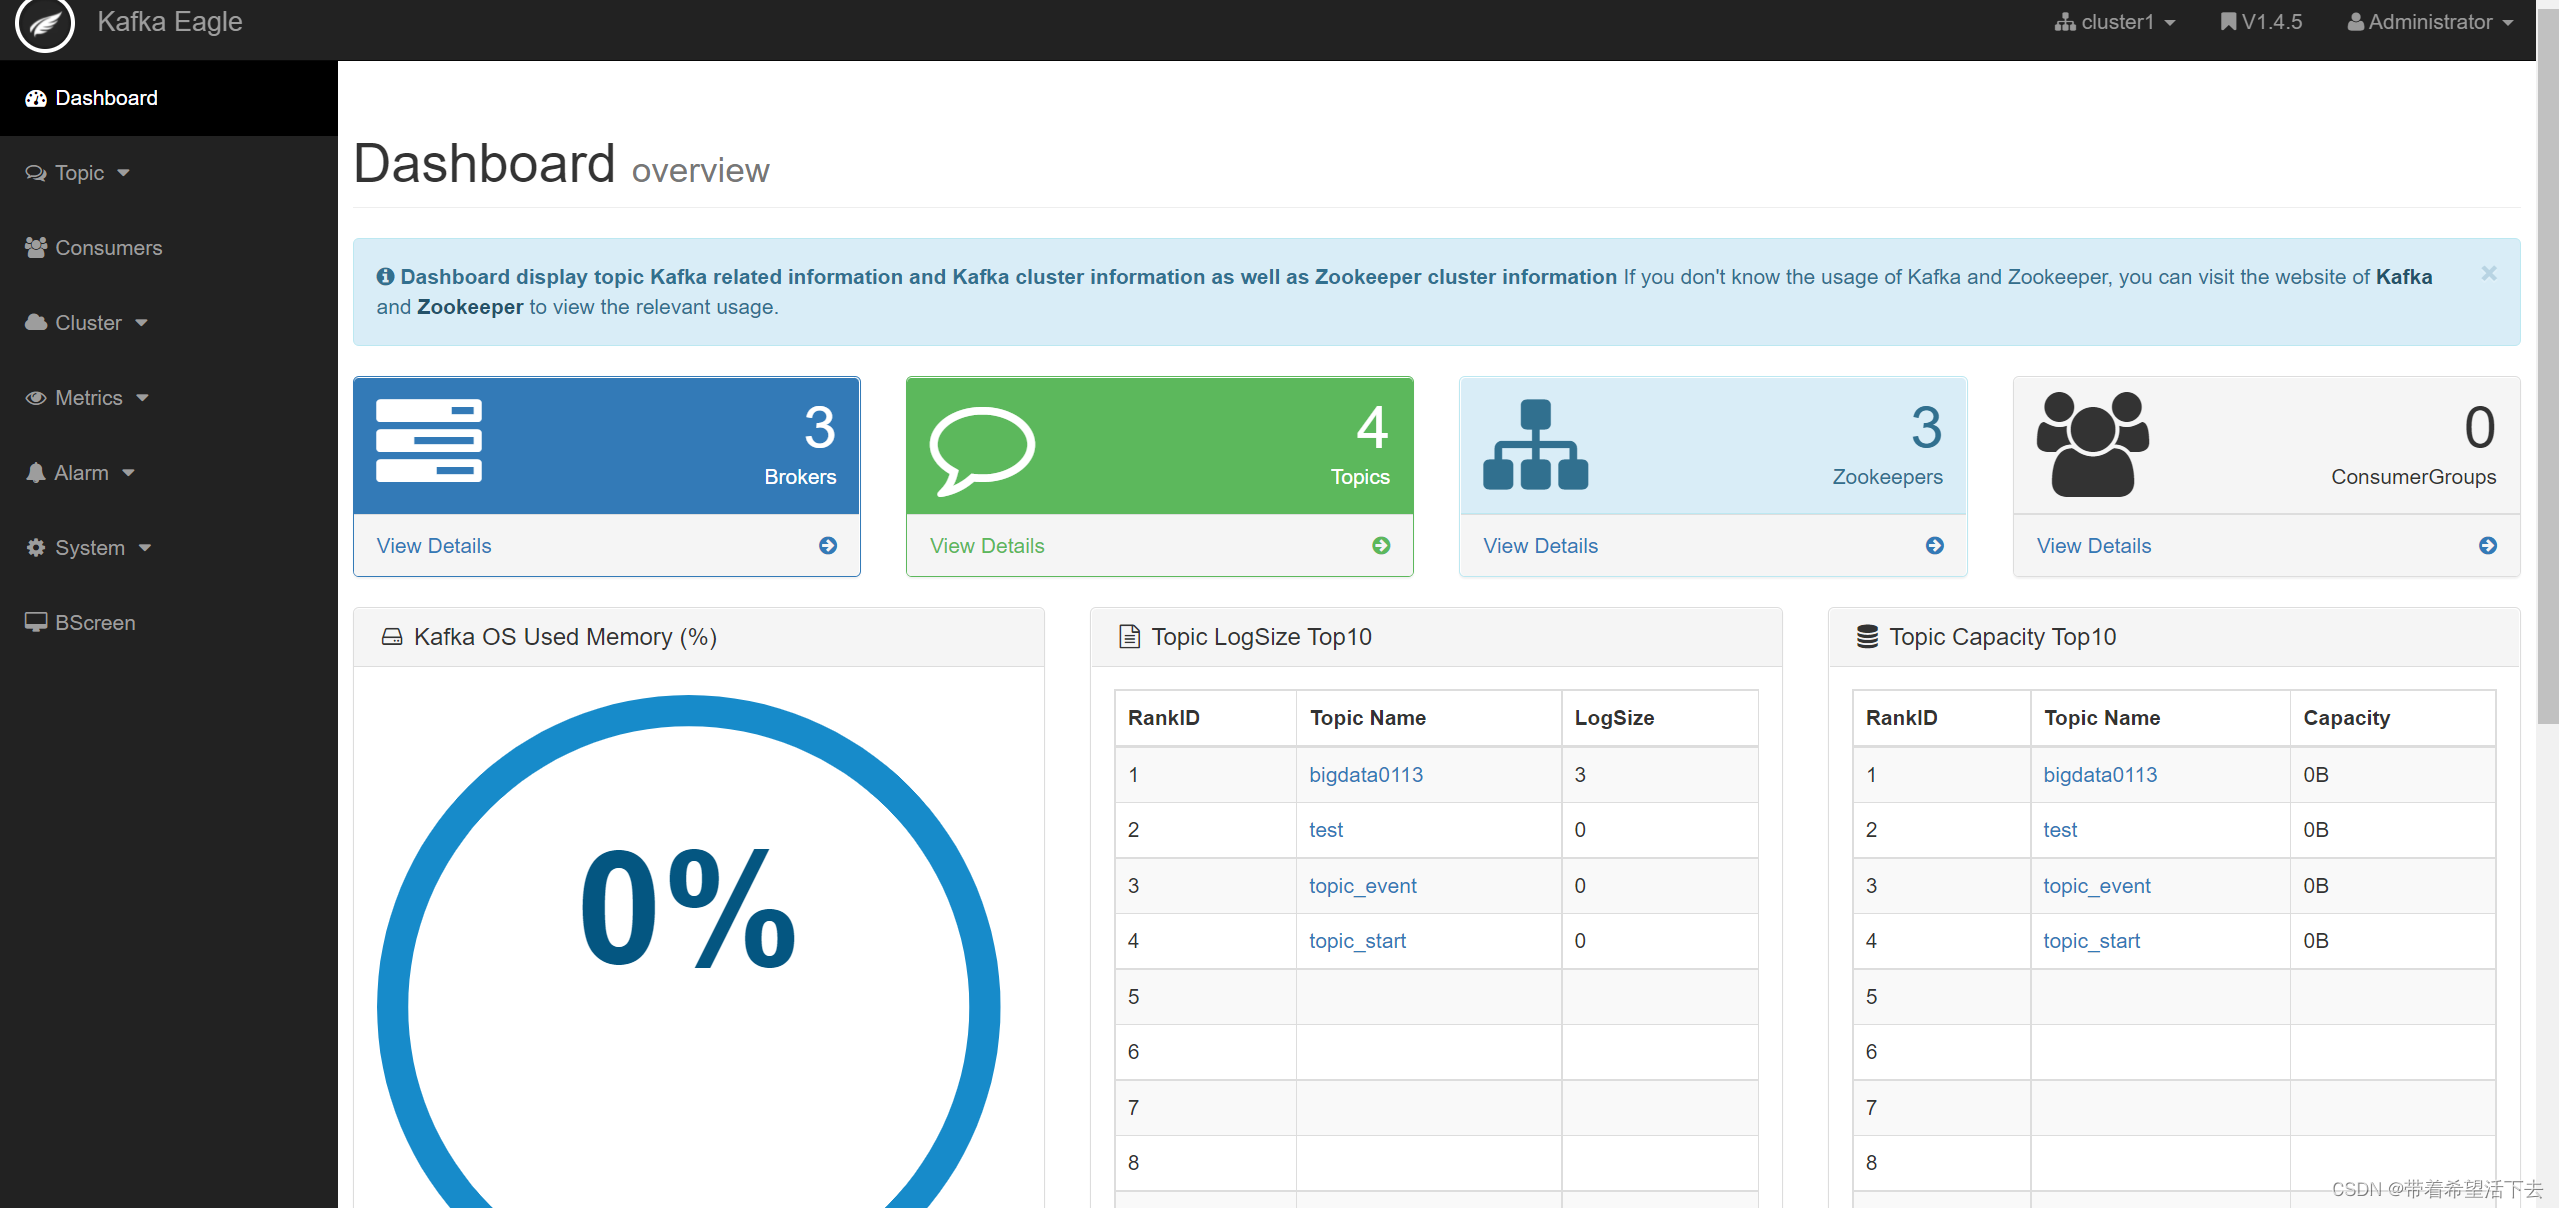
Task: Click topic_start link in Capacity table
Action: [2091, 941]
